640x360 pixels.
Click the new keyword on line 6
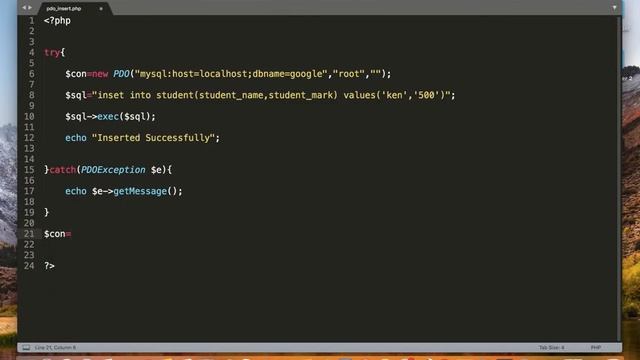[x=100, y=74]
